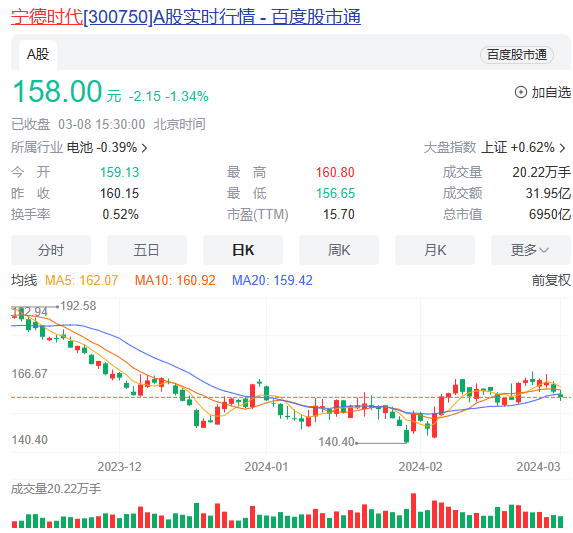Click the MA10 moving average label

coord(175,280)
